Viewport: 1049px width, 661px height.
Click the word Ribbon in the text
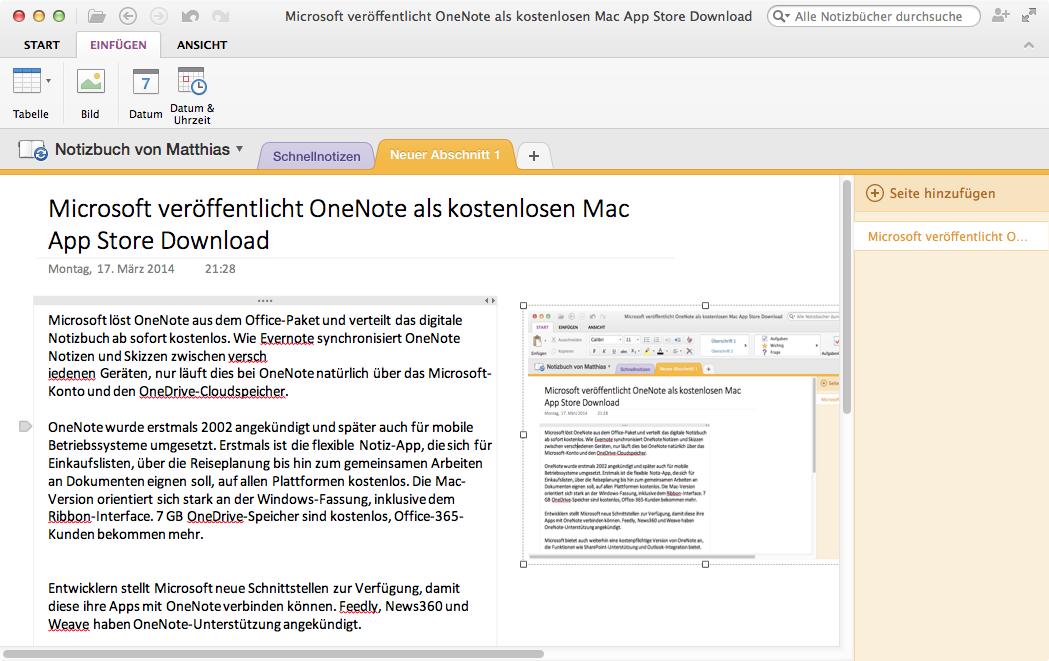69,516
